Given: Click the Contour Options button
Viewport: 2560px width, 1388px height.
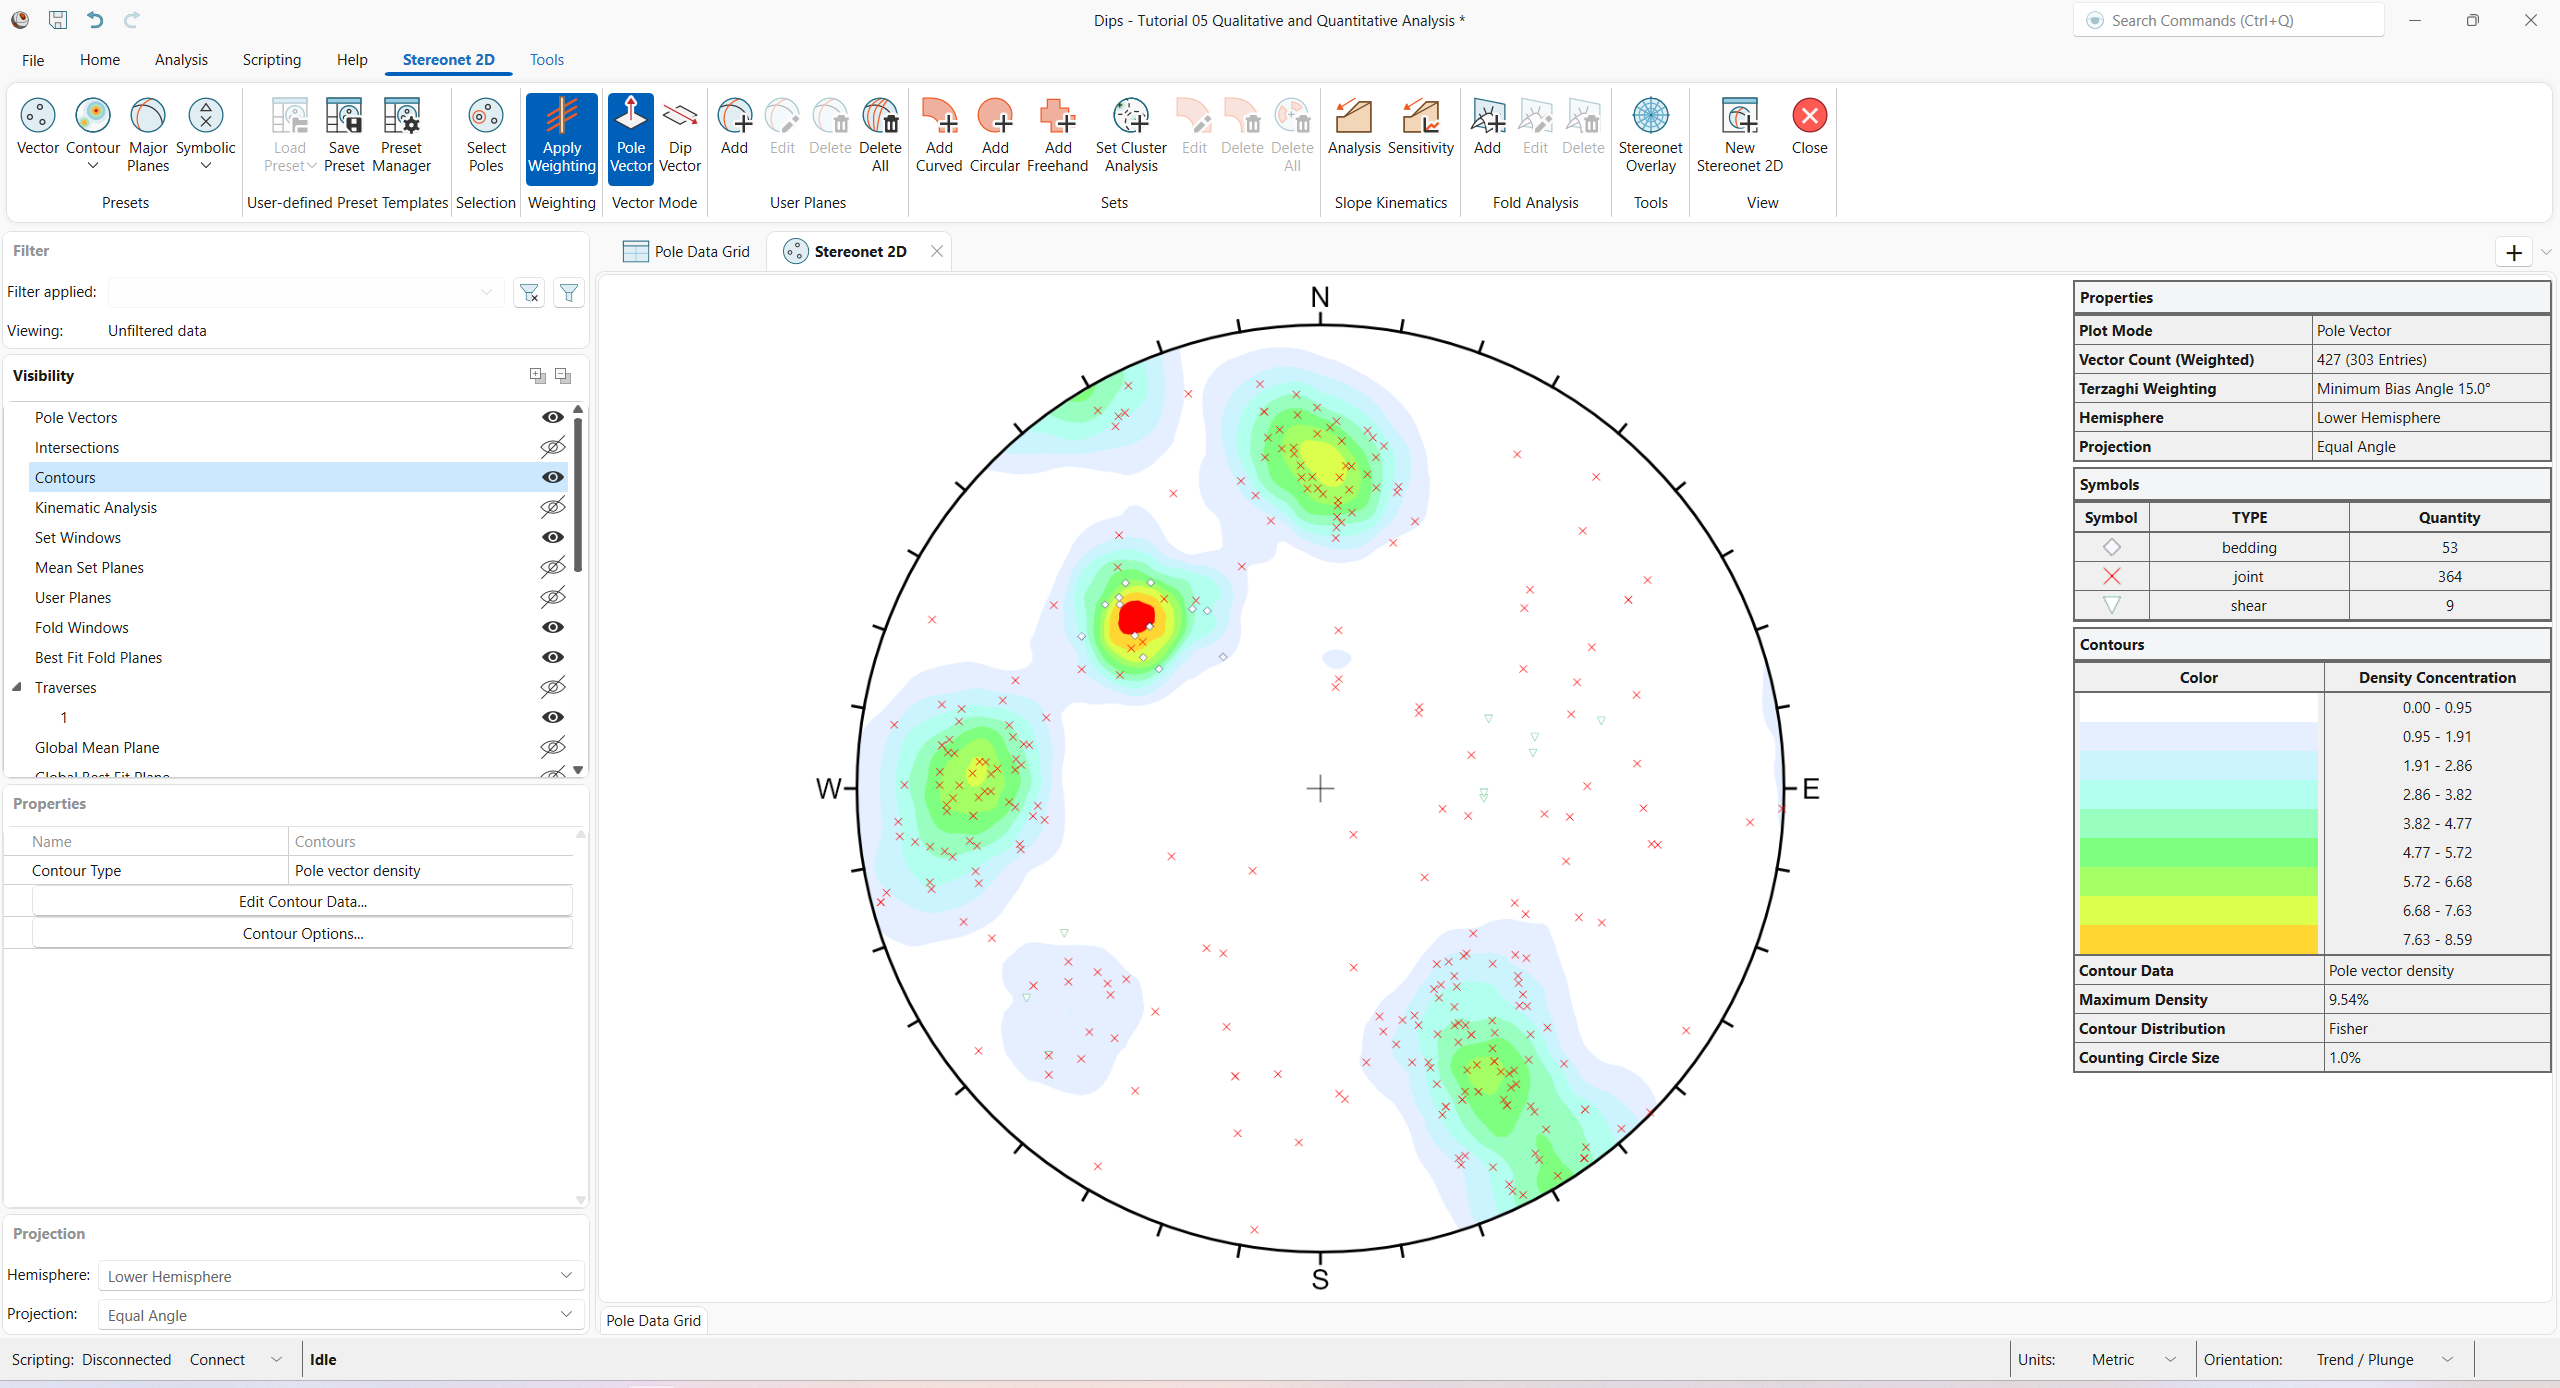Looking at the screenshot, I should (x=302, y=933).
